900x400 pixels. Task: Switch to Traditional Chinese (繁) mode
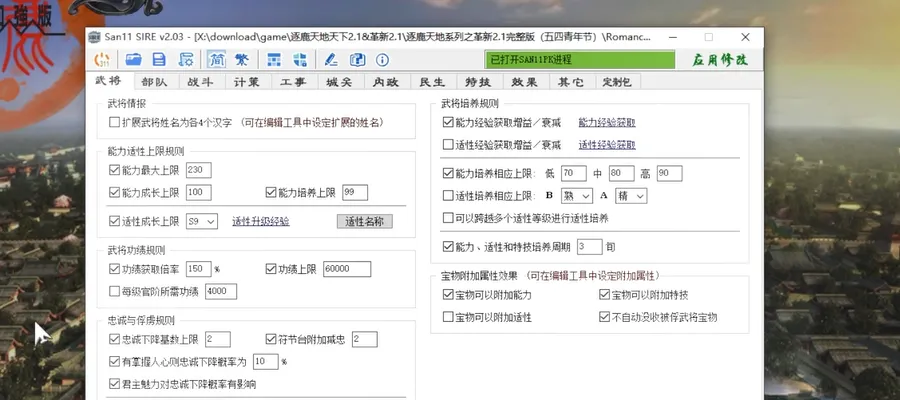[x=242, y=60]
